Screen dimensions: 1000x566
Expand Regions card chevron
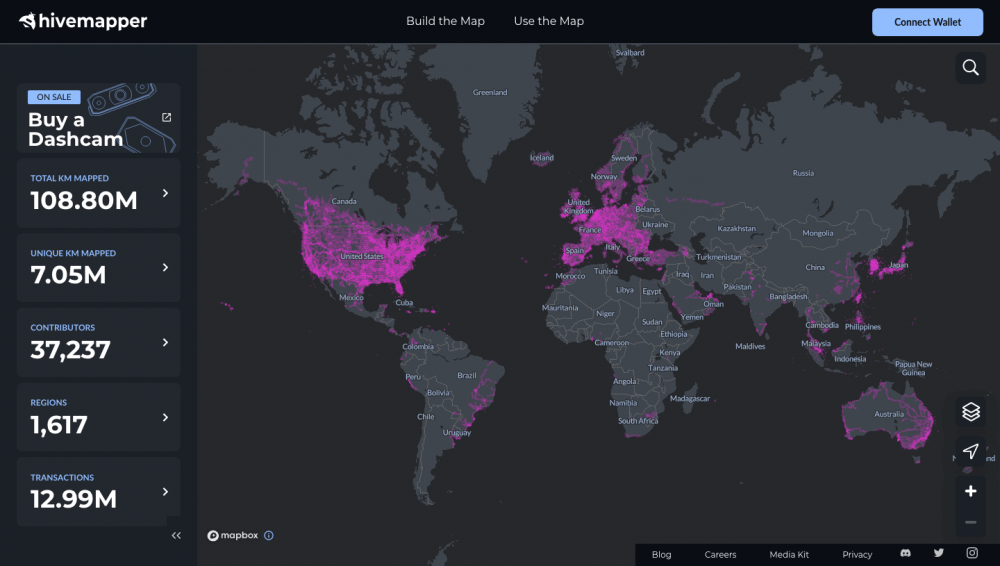coord(165,417)
